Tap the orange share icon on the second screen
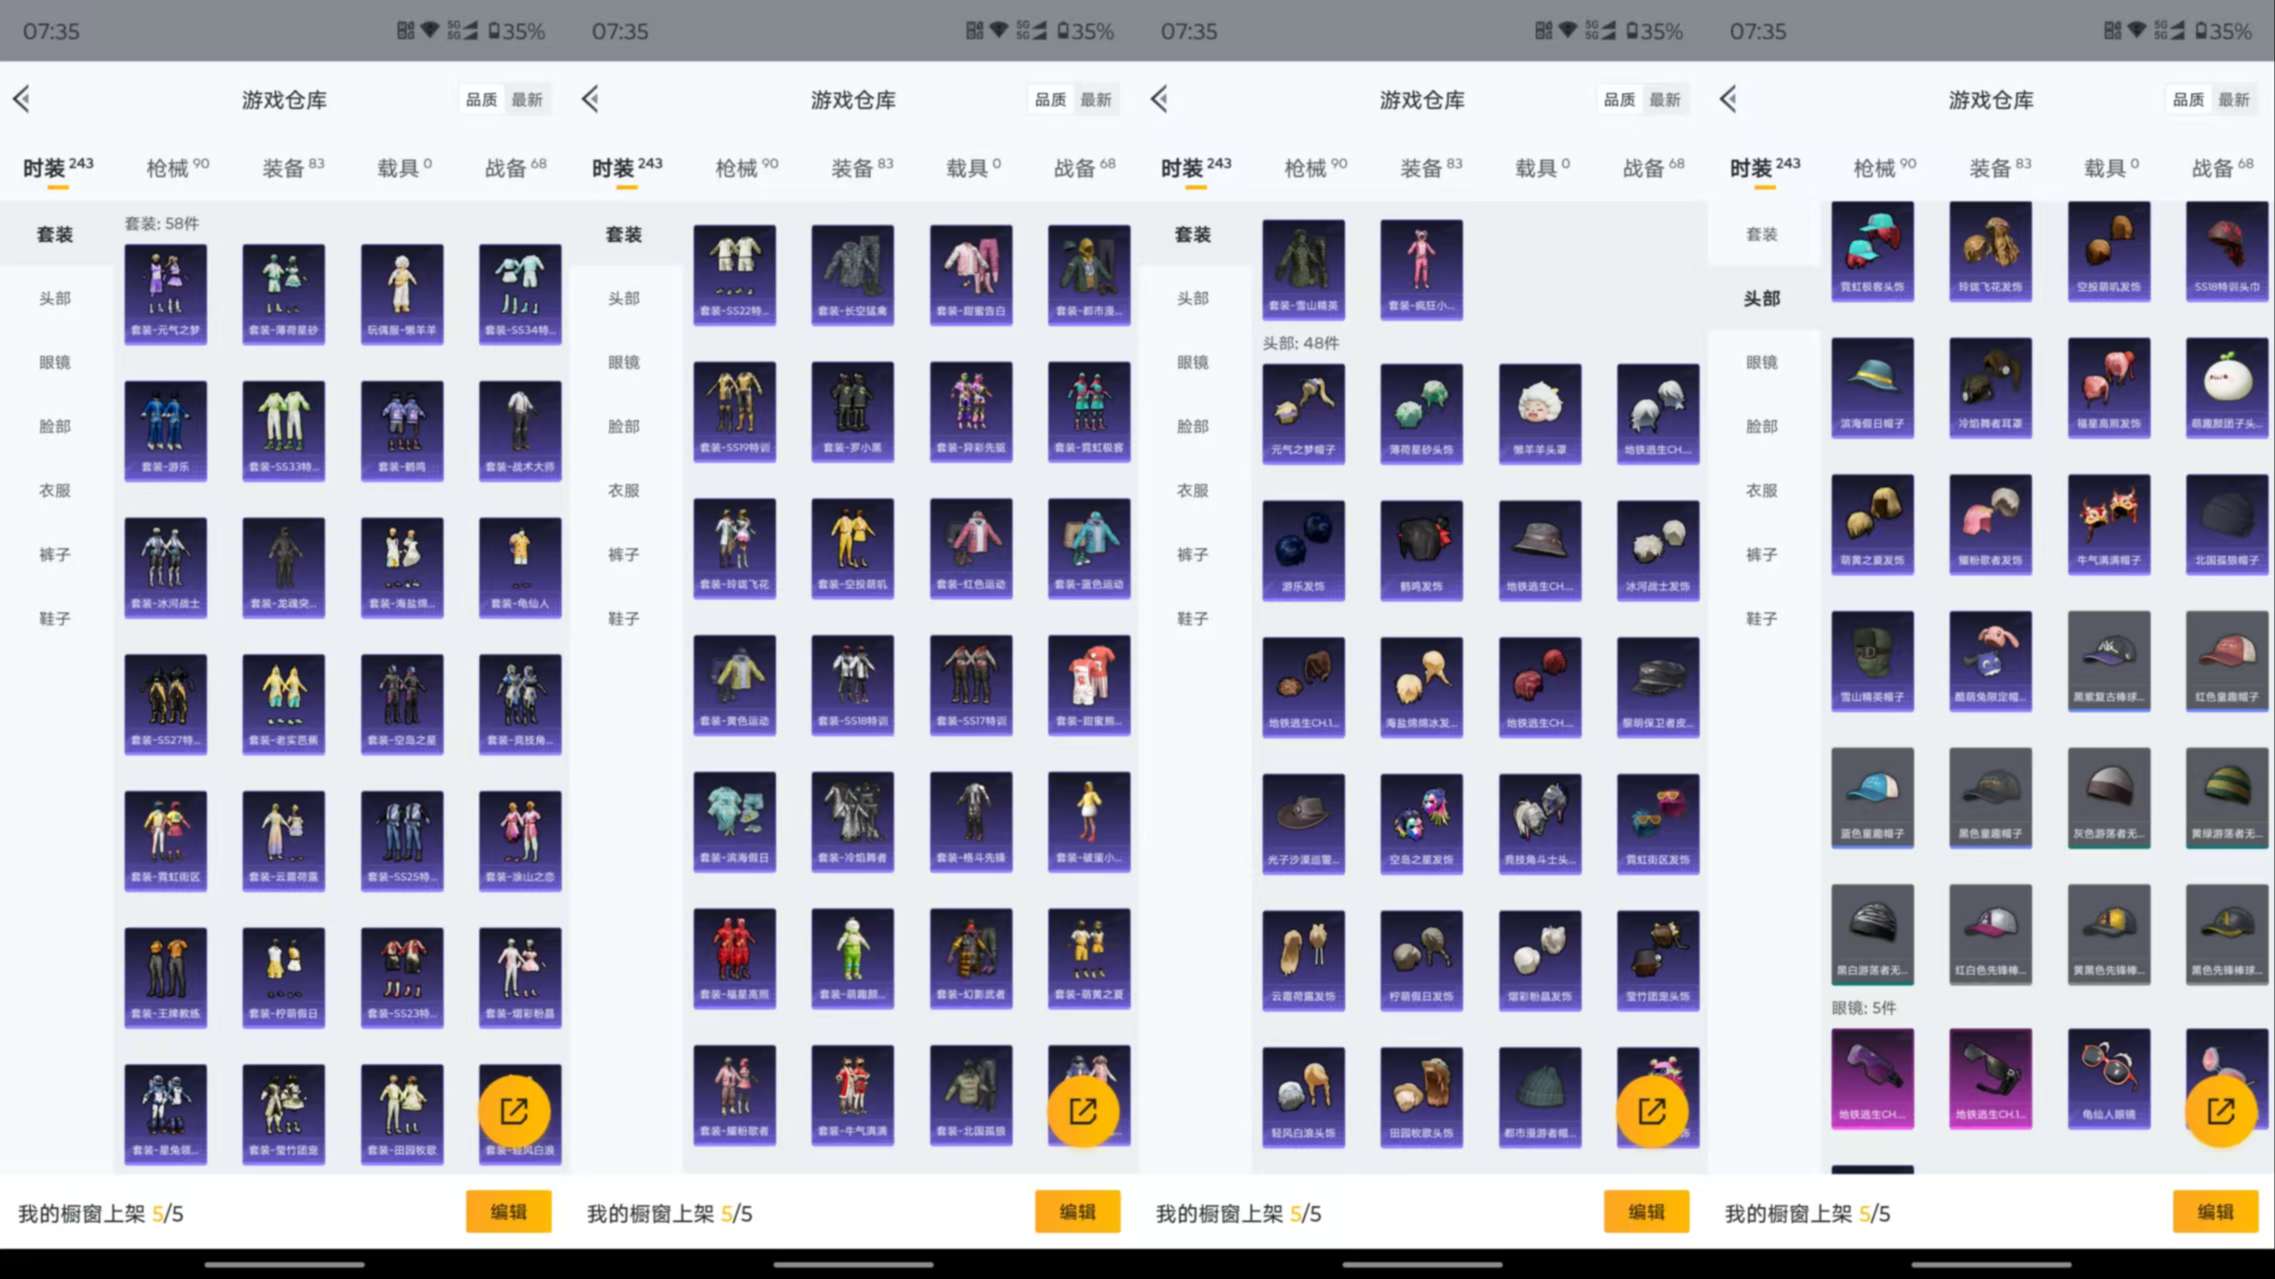Screen dimensions: 2275x1279 1085,1111
